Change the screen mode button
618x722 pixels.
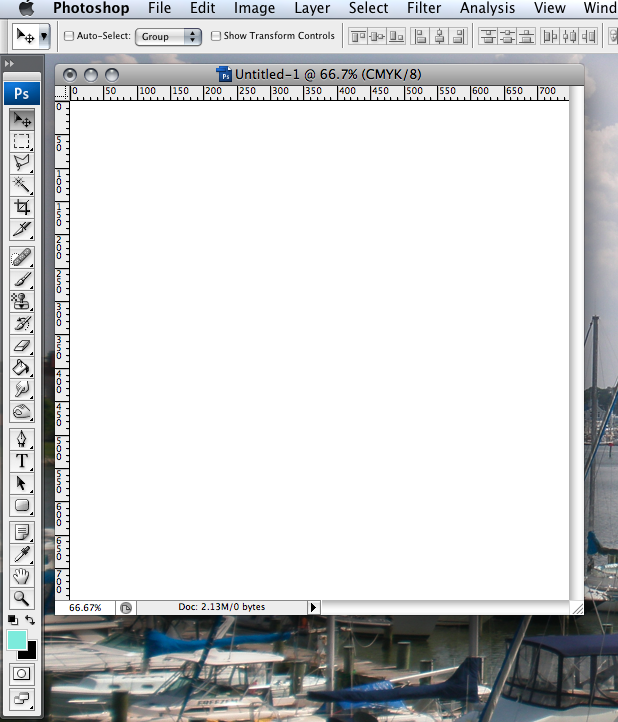click(x=22, y=699)
